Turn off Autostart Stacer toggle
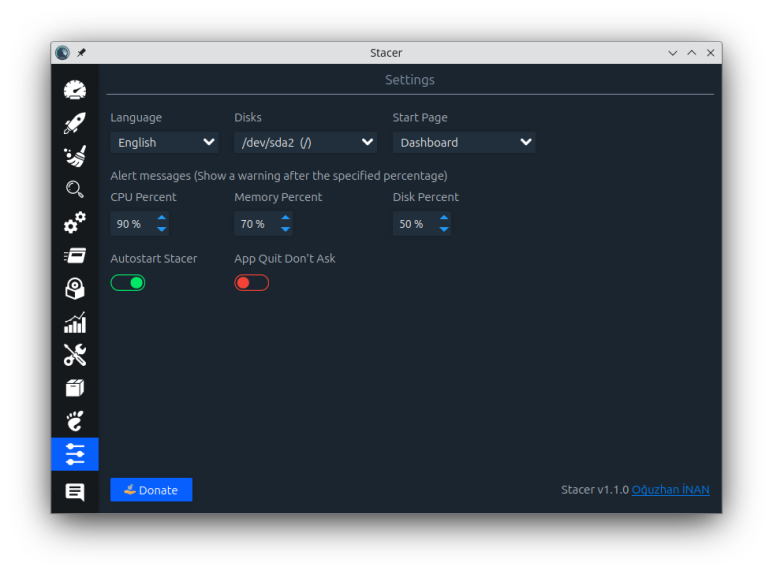Screen dimensions: 773x574 128,283
